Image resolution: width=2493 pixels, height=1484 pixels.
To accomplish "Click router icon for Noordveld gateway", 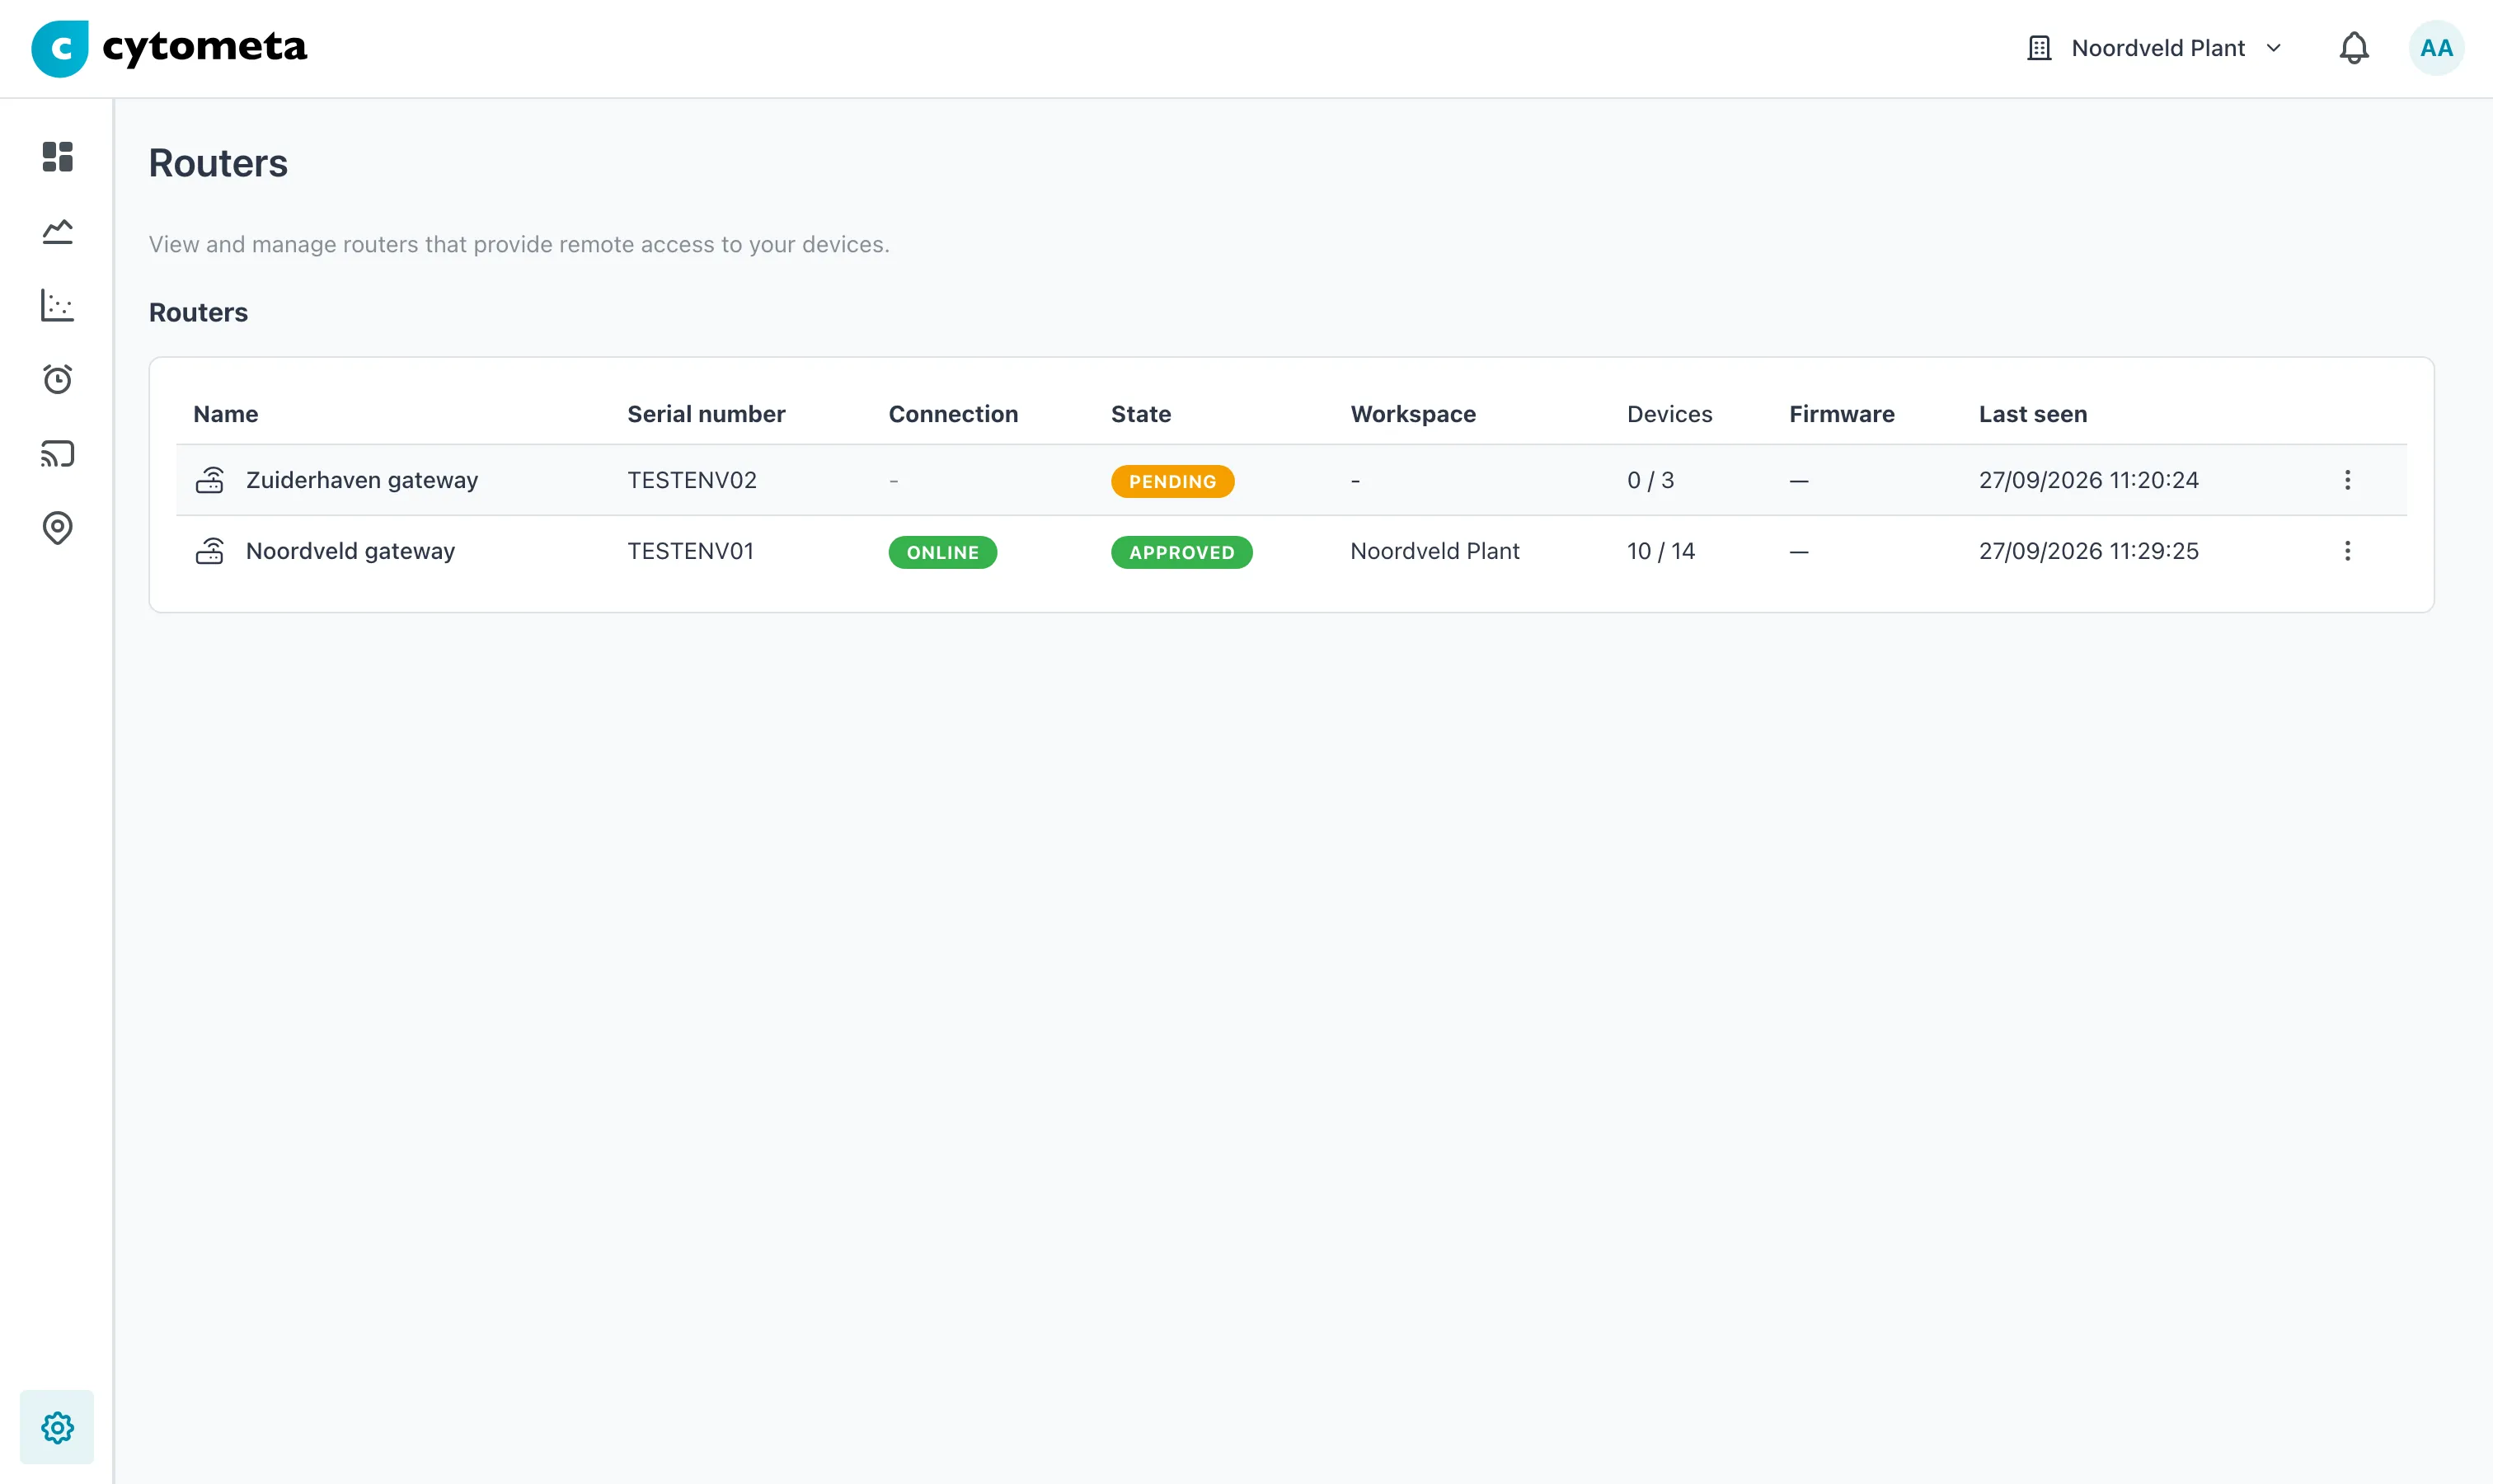I will click(209, 551).
